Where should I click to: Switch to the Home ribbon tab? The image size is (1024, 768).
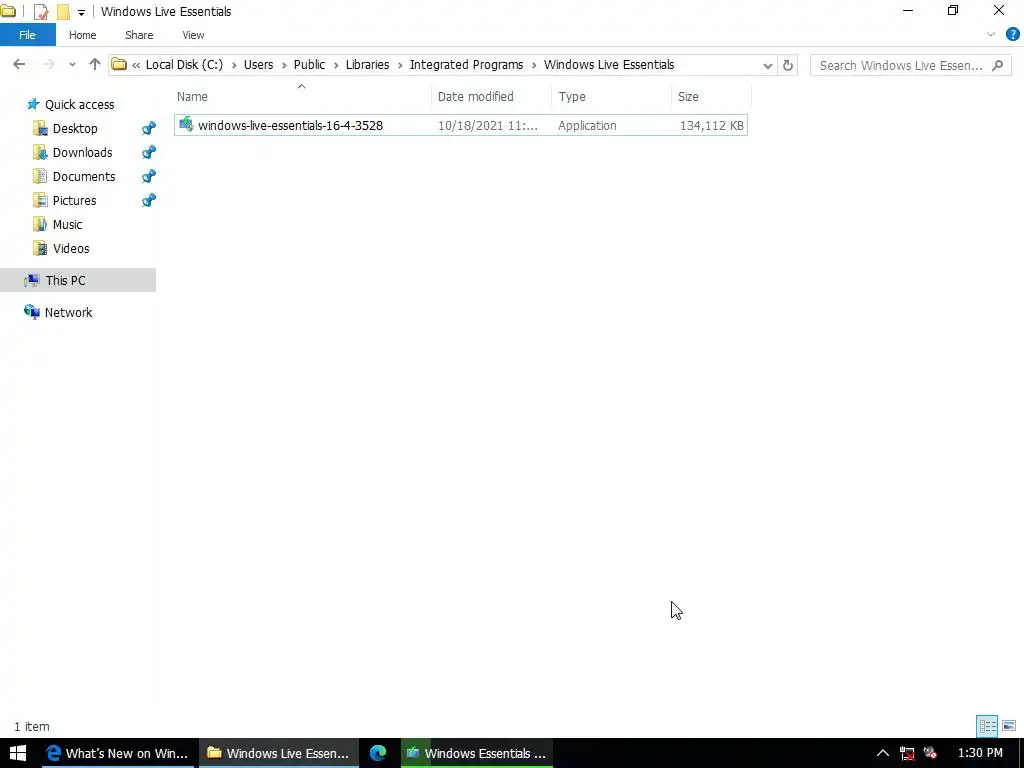82,35
